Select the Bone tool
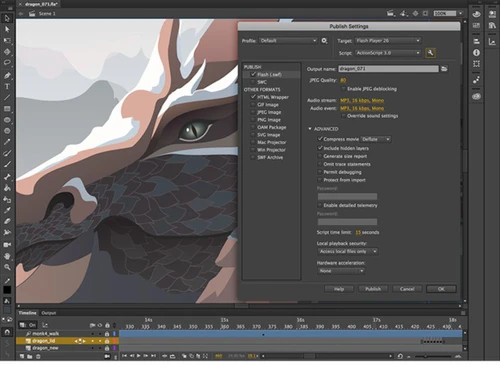 (7, 177)
